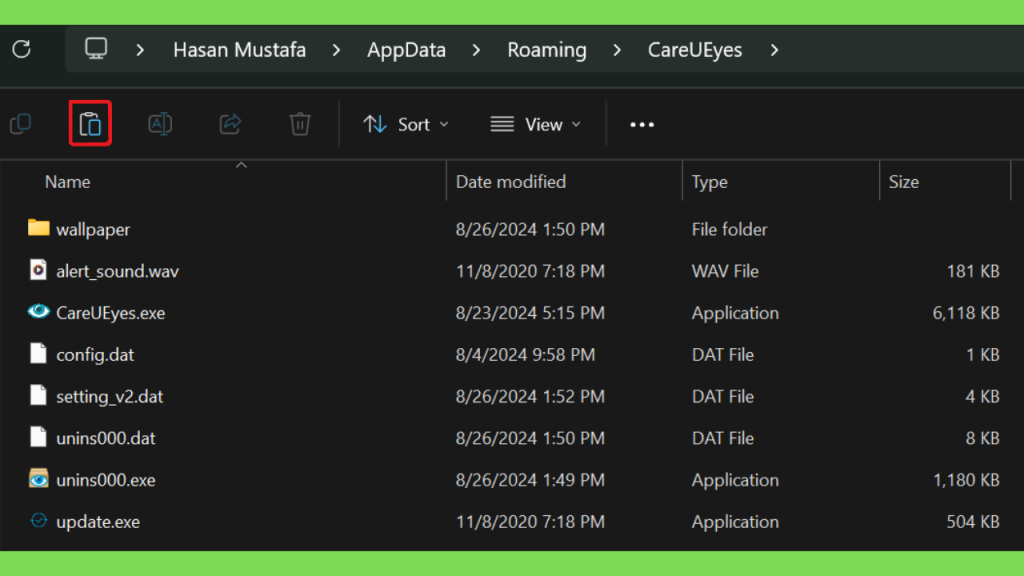Expand chevron after Roaming
The image size is (1024, 576).
point(617,50)
